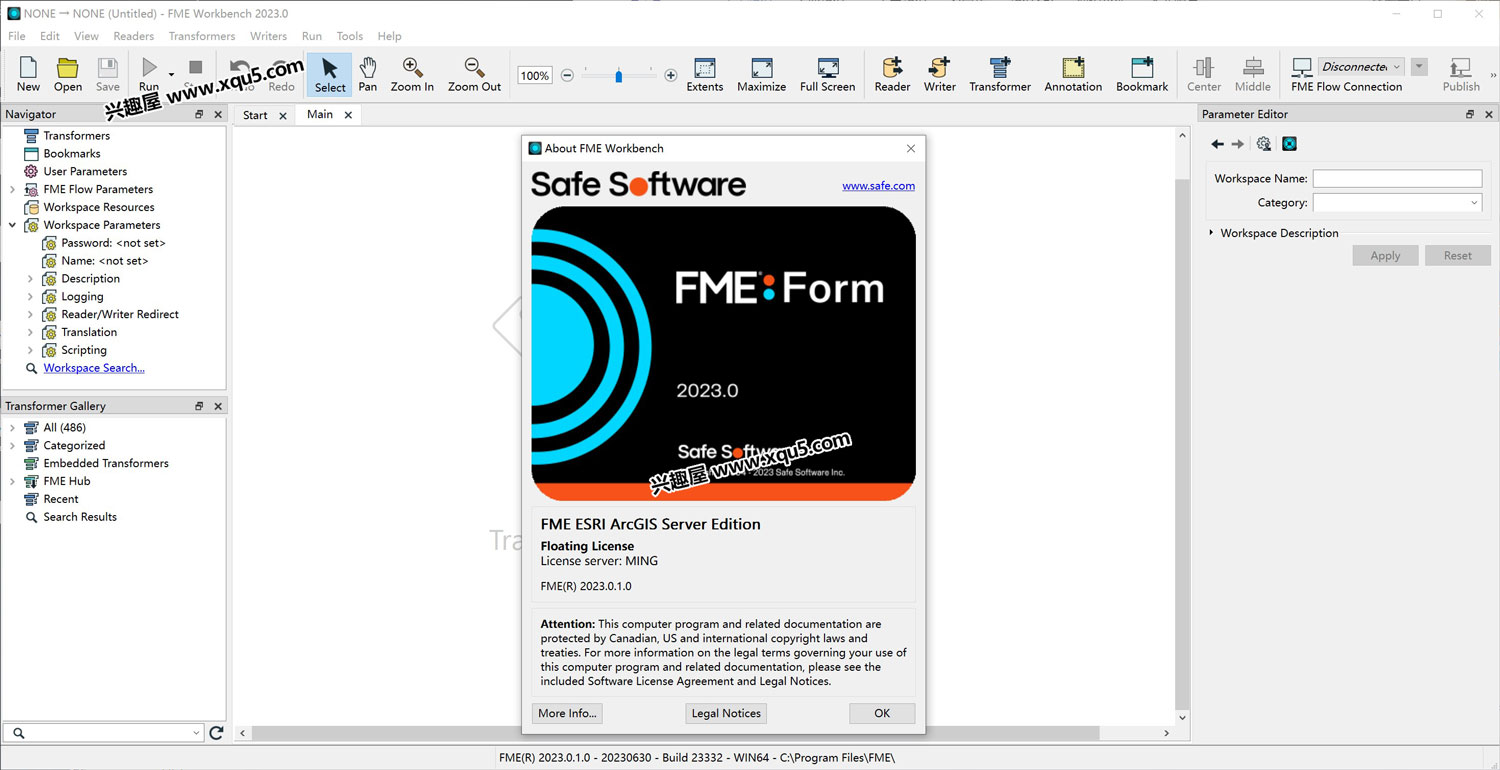Image resolution: width=1500 pixels, height=770 pixels.
Task: Add a Transformer from the toolbar
Action: coord(999,74)
